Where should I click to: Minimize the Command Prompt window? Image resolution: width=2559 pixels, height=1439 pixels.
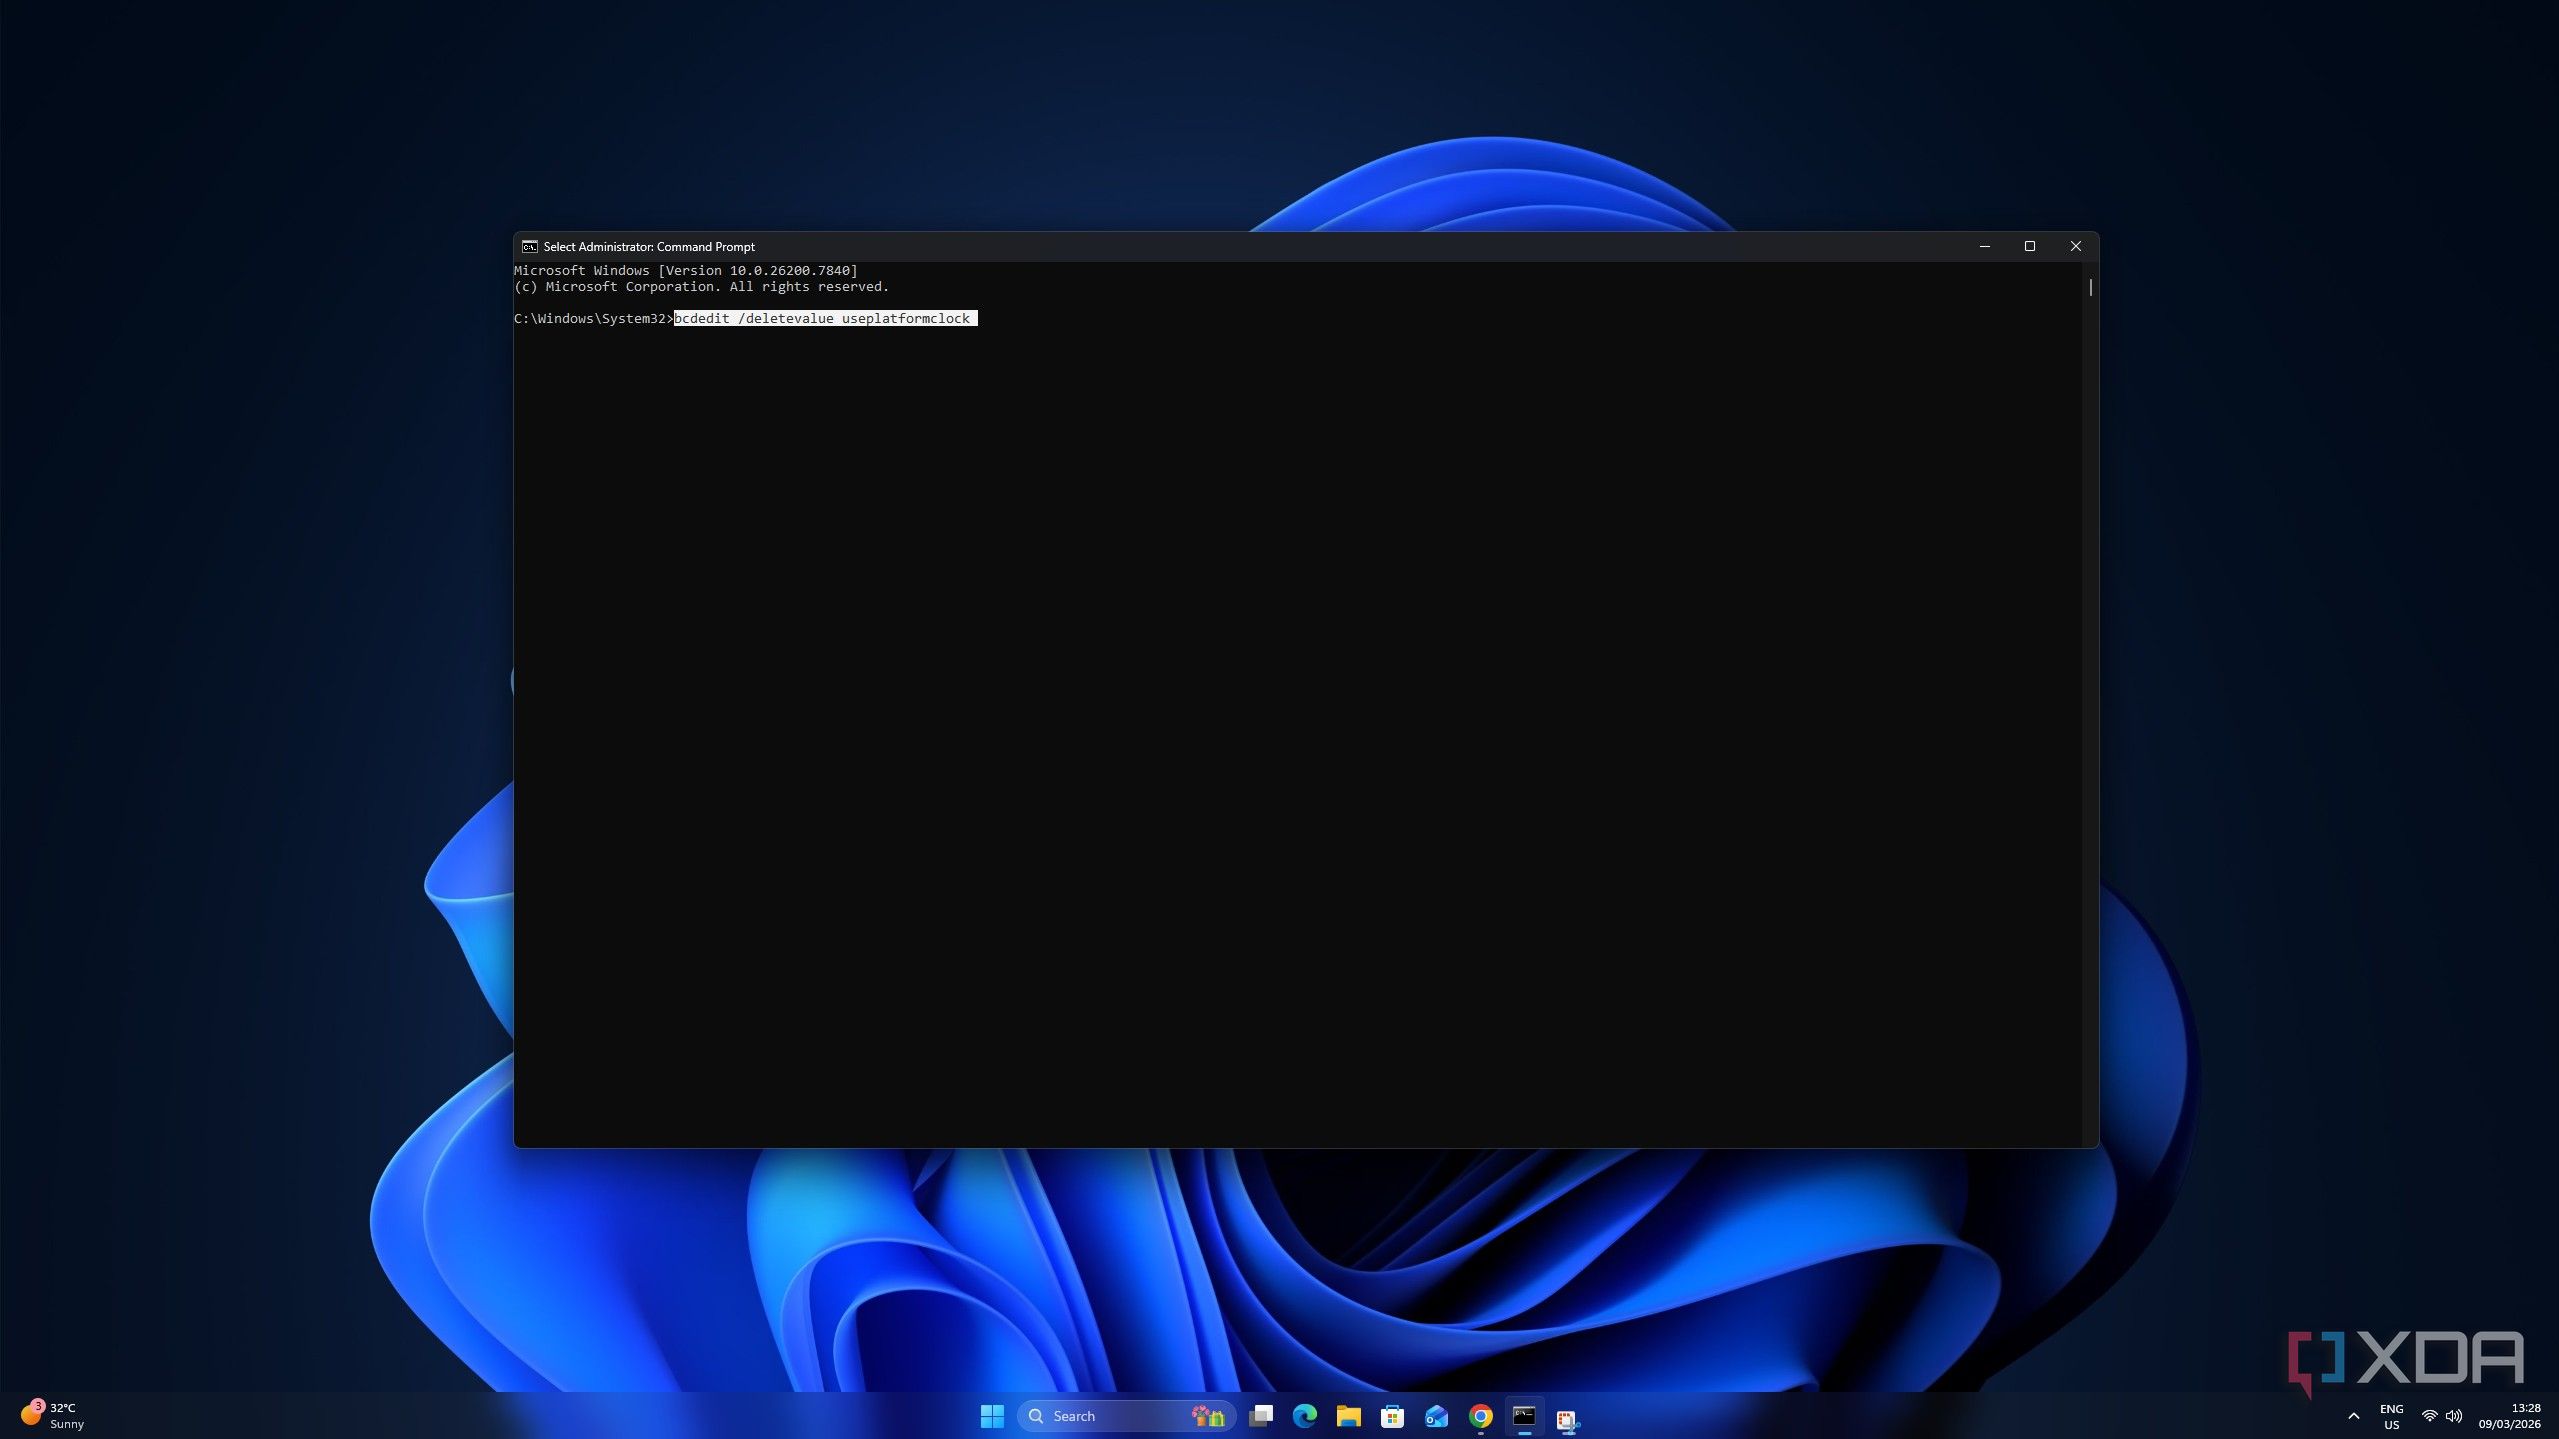(1985, 246)
